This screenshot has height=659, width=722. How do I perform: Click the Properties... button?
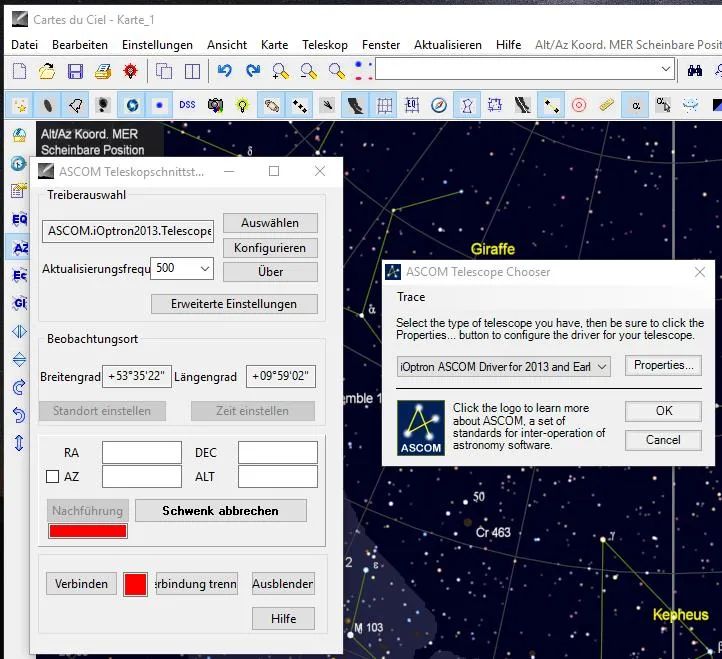pyautogui.click(x=663, y=366)
